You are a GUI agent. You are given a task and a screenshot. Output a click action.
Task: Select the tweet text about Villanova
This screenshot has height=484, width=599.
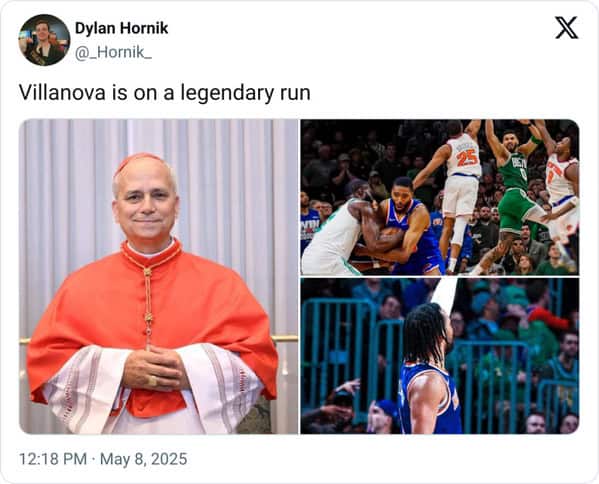coord(165,93)
